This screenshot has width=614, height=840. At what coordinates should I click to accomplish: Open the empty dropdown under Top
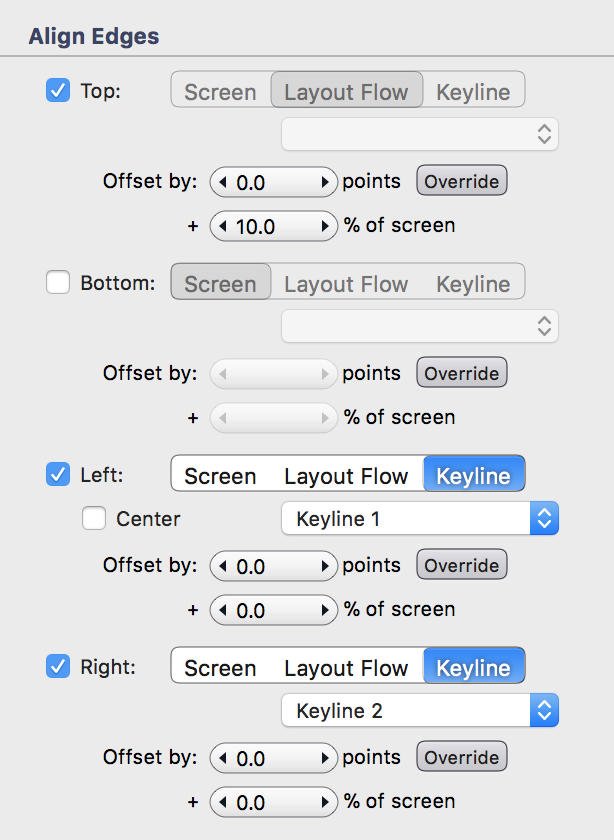click(x=419, y=134)
